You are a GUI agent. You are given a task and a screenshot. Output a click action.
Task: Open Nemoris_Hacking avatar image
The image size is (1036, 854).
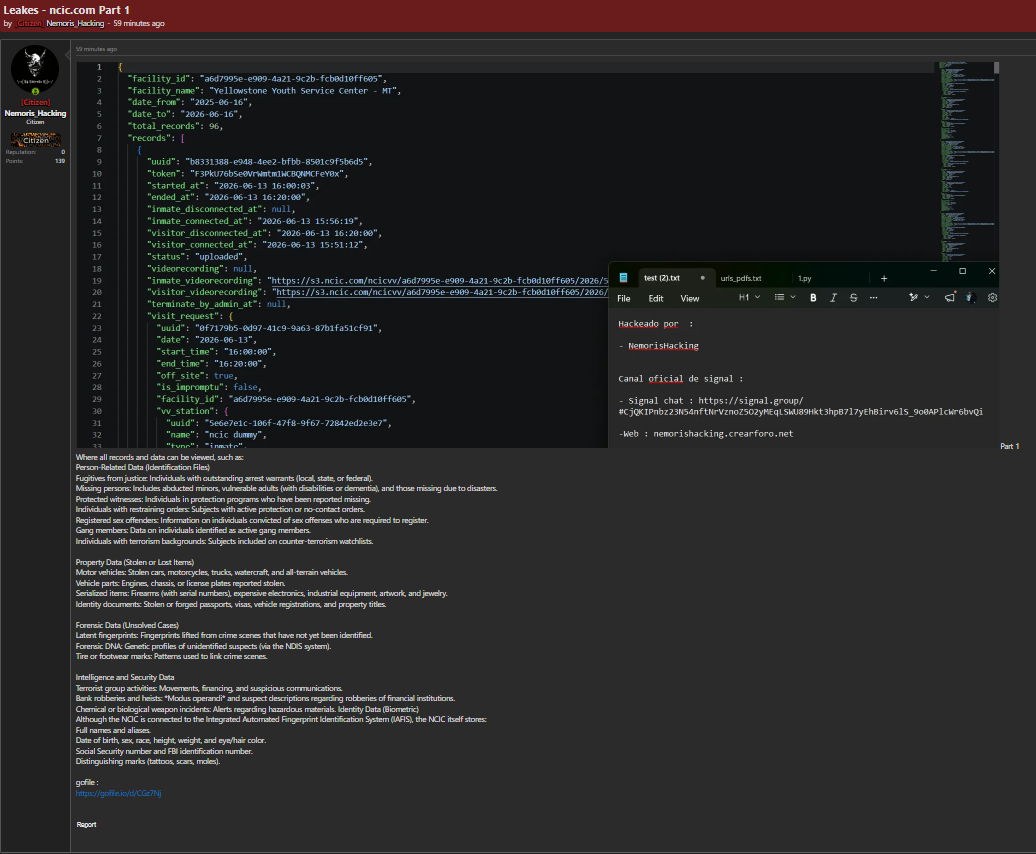pos(35,69)
